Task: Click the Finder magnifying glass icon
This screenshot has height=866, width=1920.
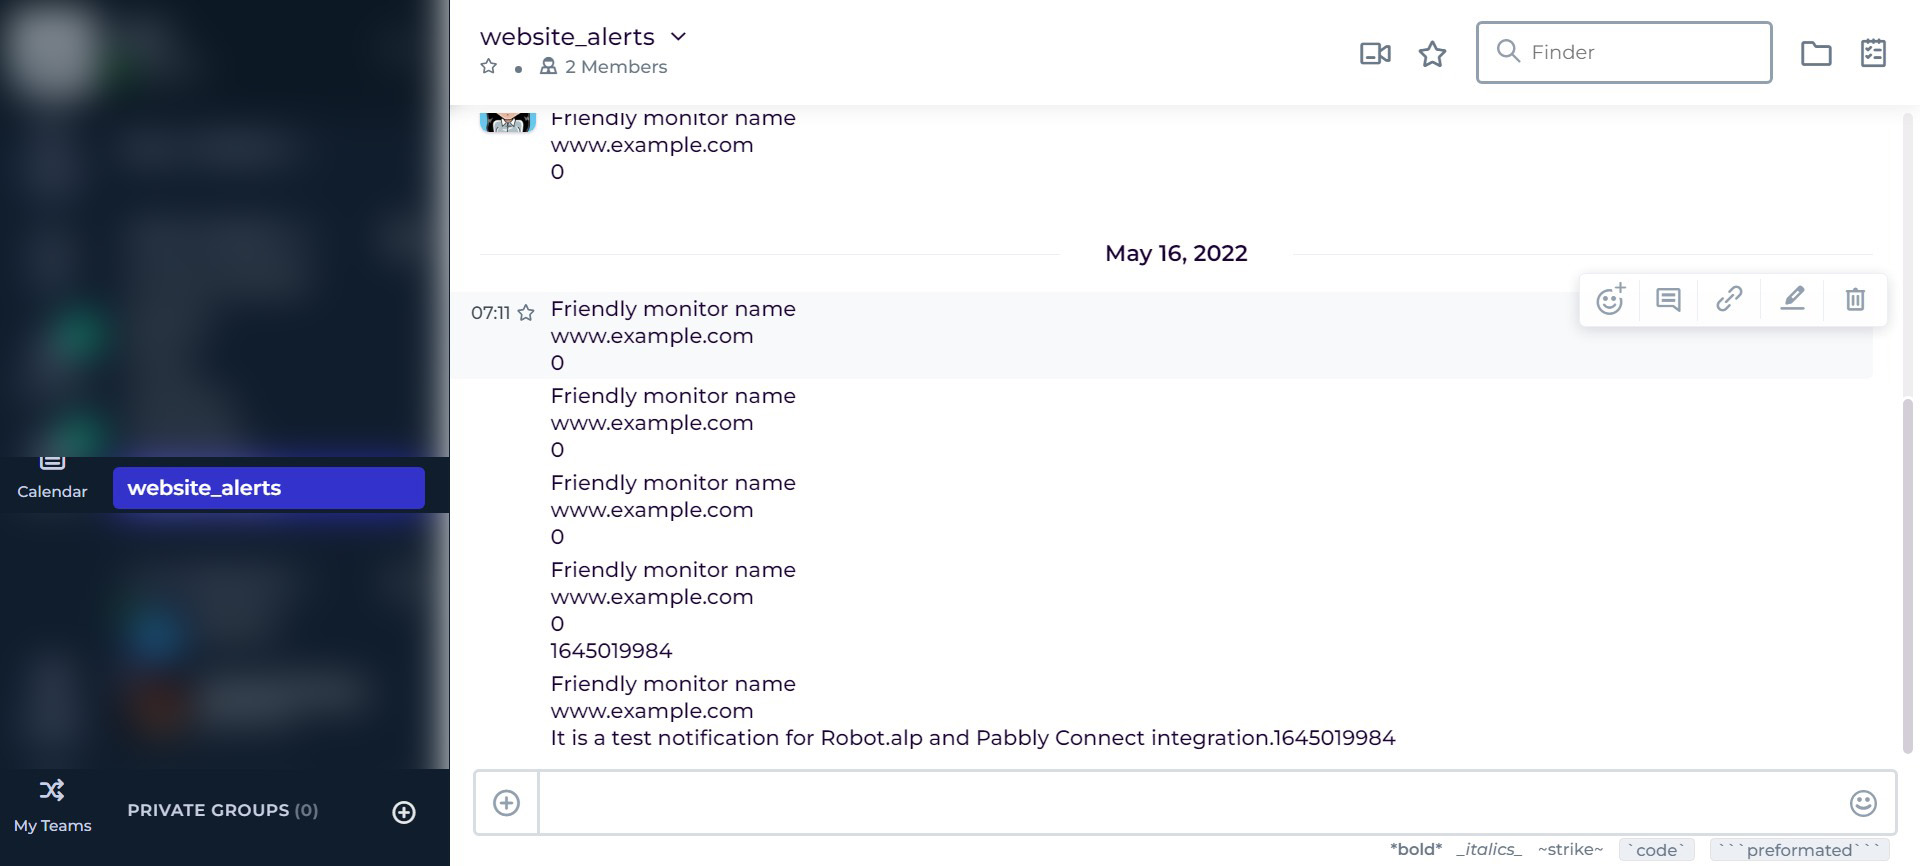Action: coord(1508,51)
